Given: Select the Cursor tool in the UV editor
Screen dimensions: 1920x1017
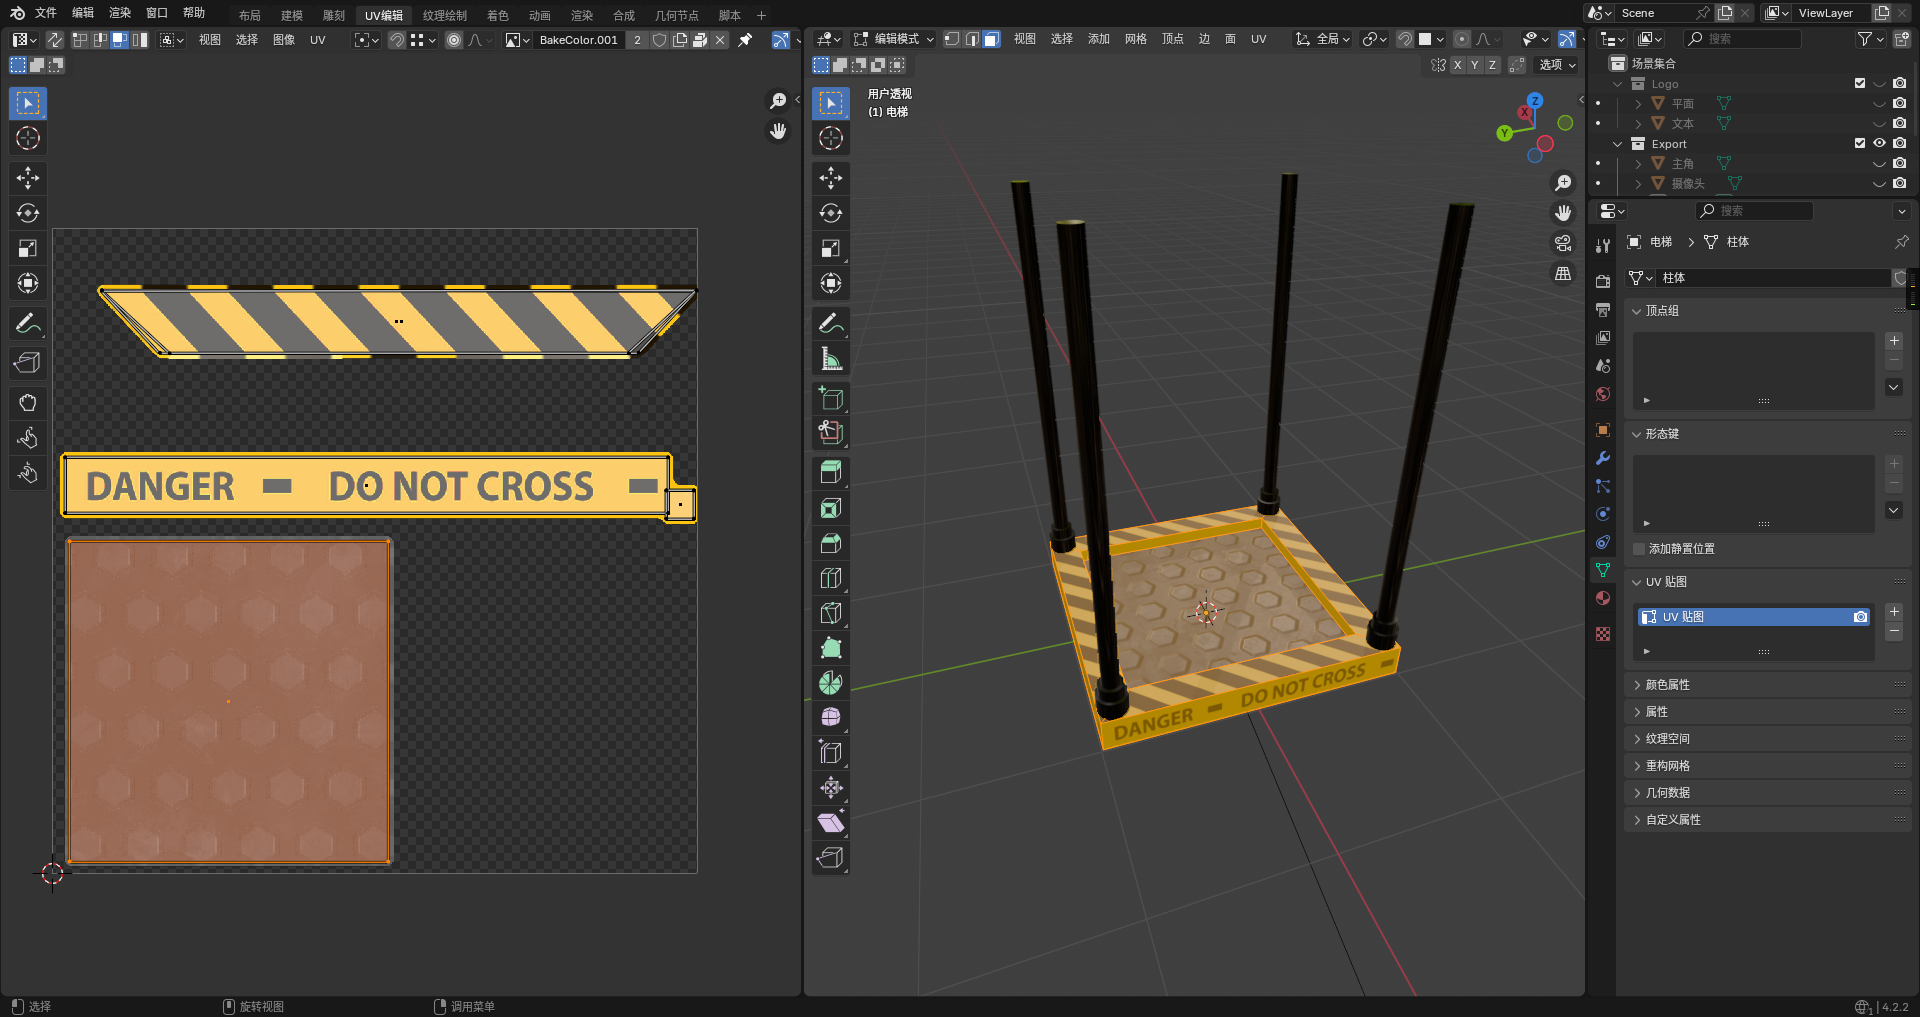Looking at the screenshot, I should pos(28,138).
